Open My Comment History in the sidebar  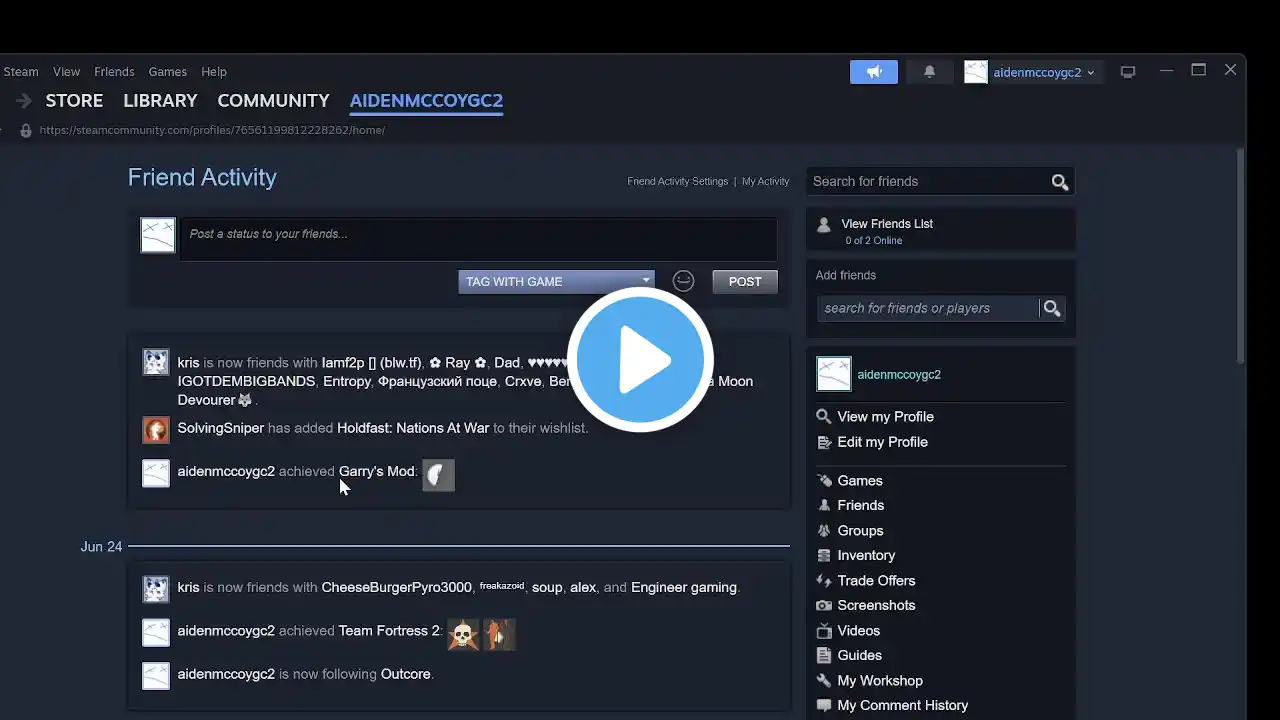(x=902, y=706)
